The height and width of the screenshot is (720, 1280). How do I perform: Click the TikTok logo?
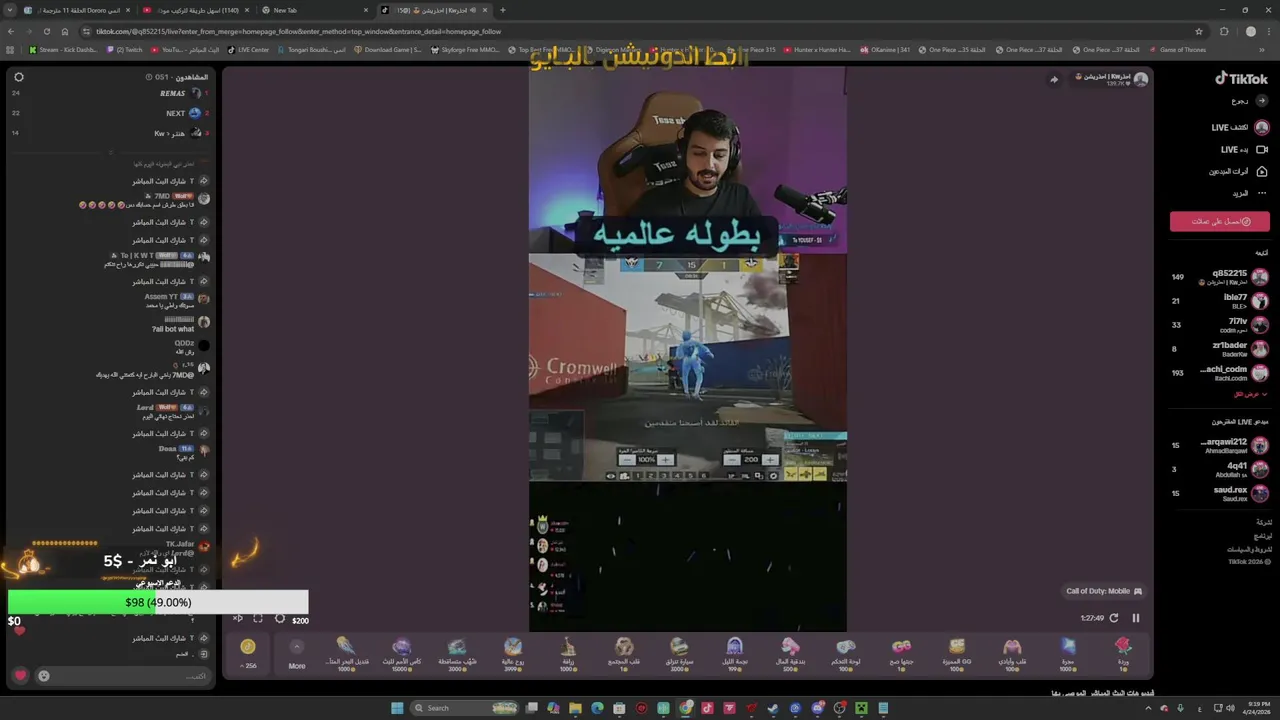pos(1241,79)
